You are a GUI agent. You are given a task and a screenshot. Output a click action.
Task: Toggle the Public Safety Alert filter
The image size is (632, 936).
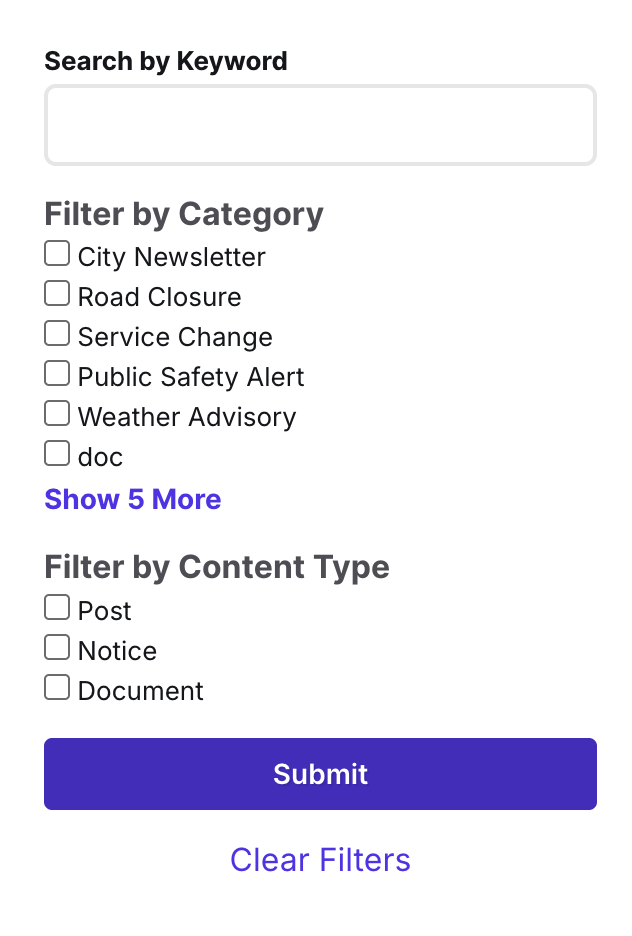click(x=56, y=373)
